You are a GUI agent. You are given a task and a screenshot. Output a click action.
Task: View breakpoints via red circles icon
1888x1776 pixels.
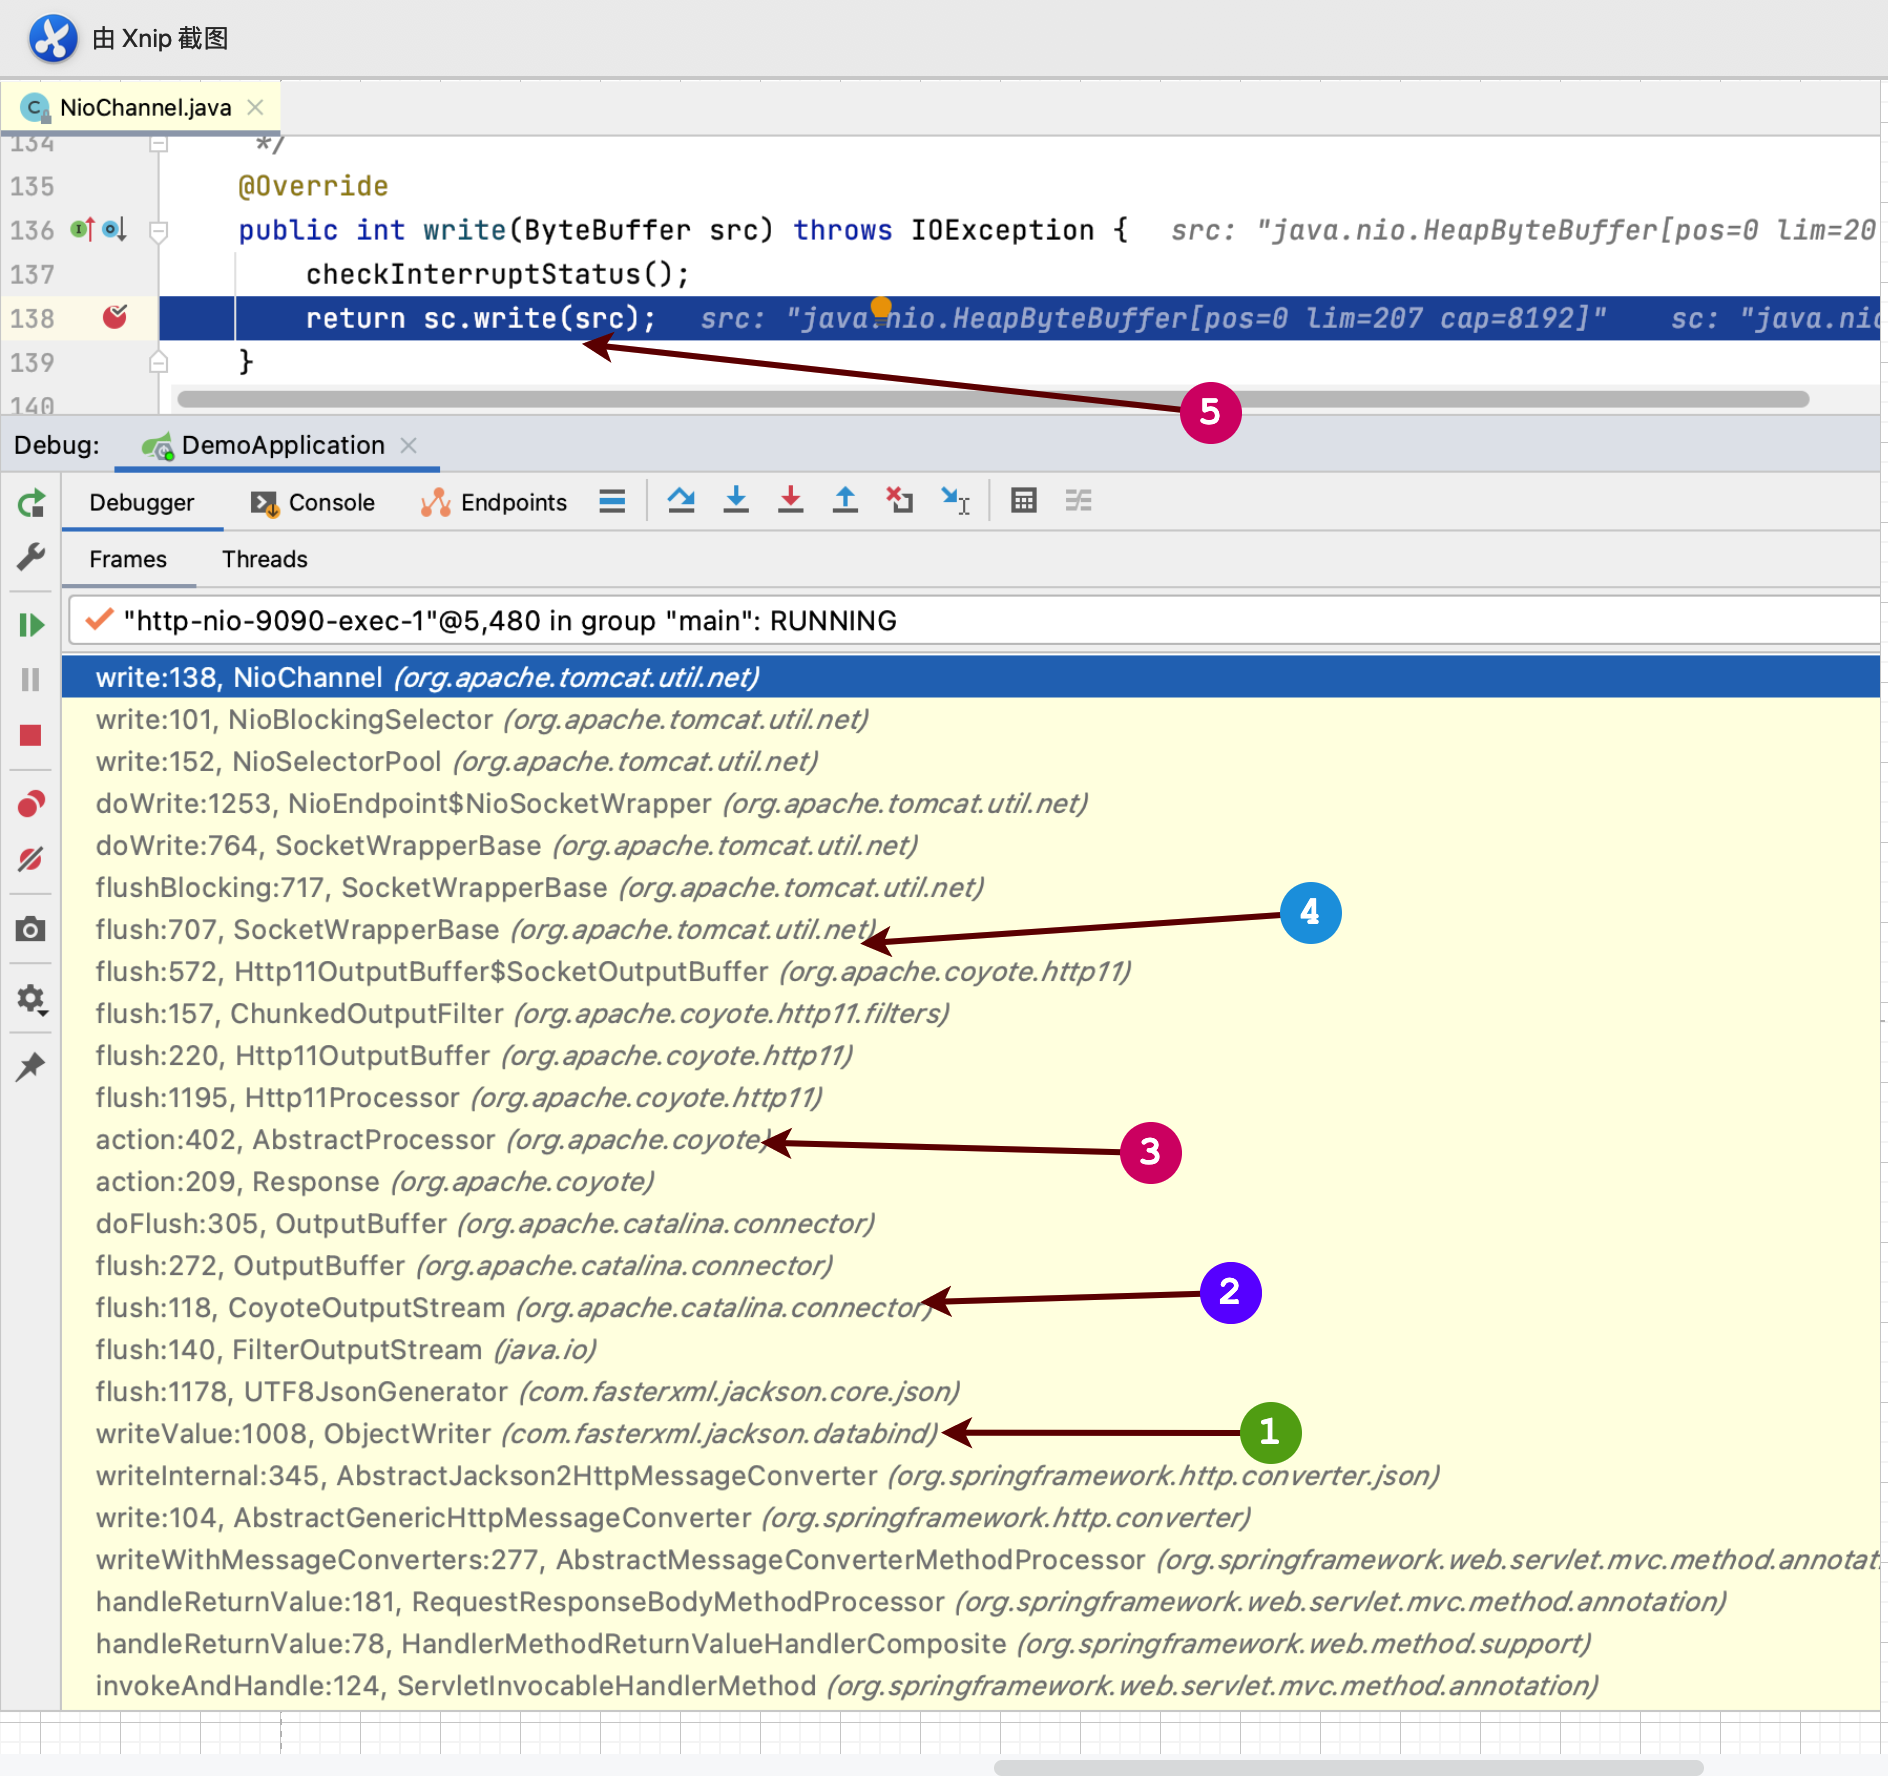point(31,804)
